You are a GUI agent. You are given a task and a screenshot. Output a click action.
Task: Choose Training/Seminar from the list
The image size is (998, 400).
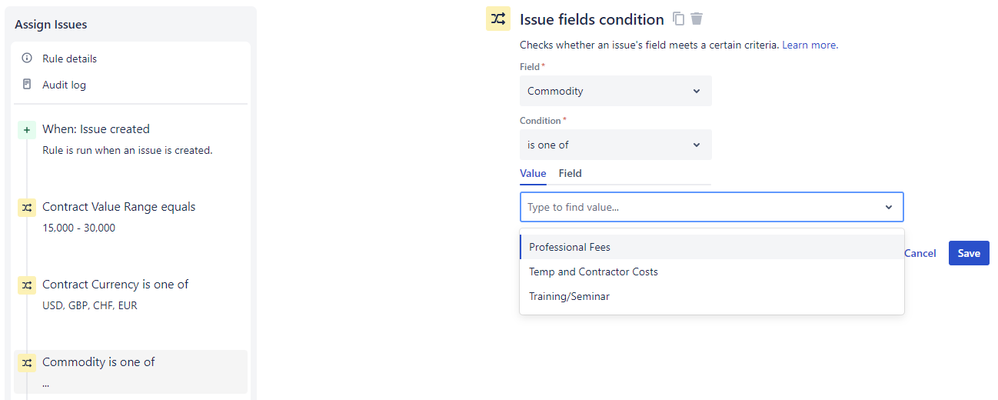tap(569, 297)
